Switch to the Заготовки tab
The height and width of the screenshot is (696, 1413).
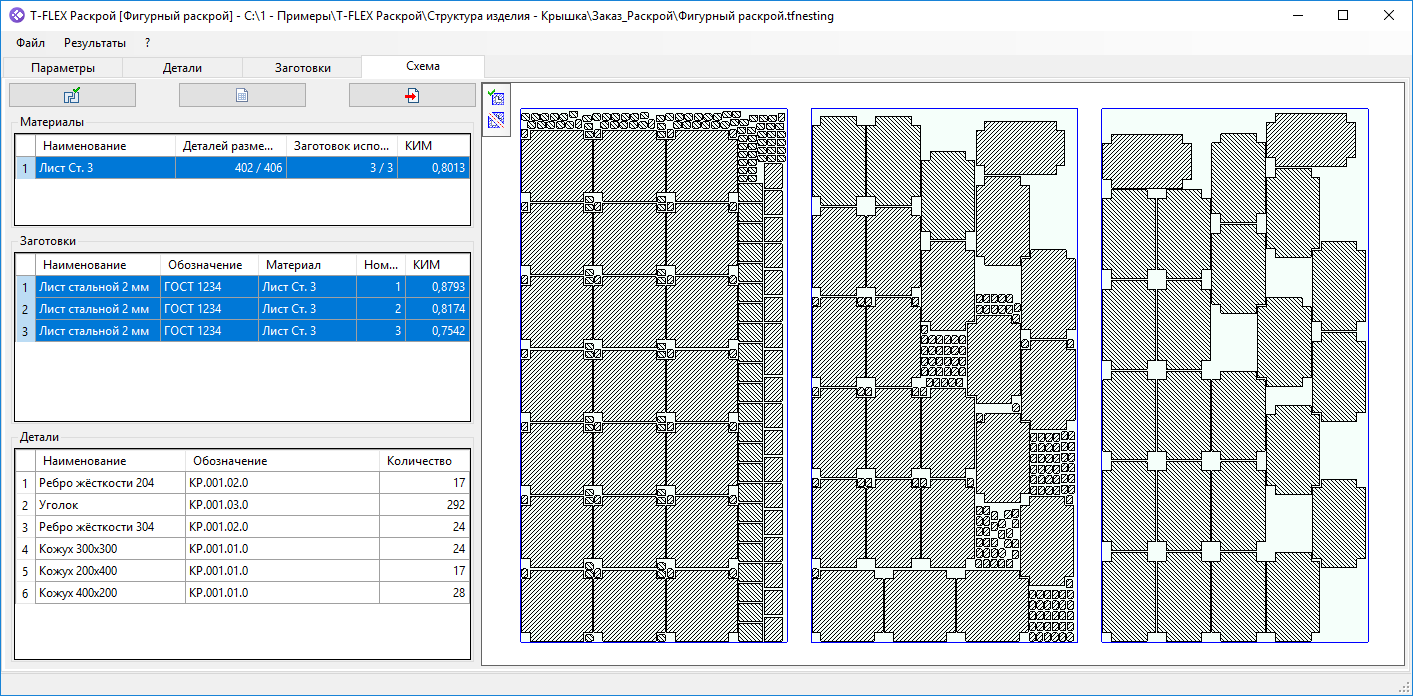[x=302, y=68]
